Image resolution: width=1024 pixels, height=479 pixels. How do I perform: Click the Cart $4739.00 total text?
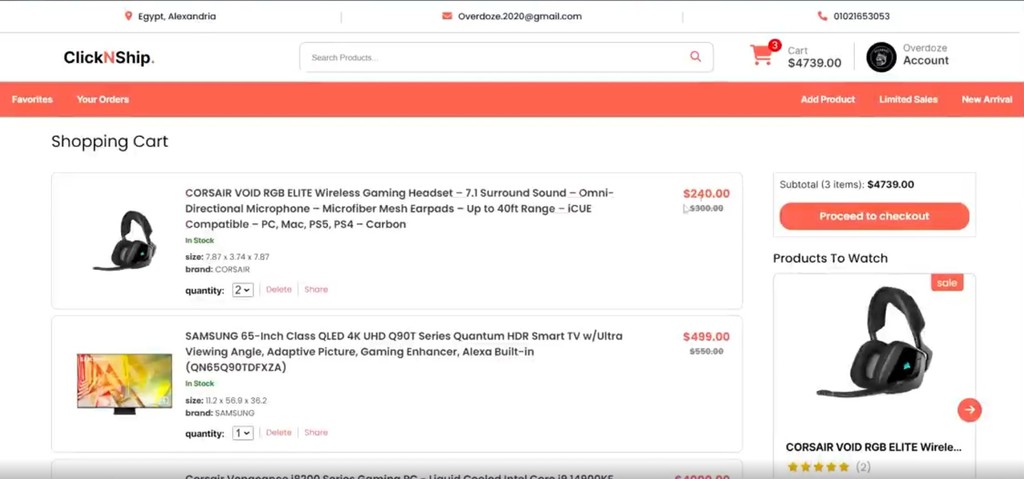click(x=814, y=58)
